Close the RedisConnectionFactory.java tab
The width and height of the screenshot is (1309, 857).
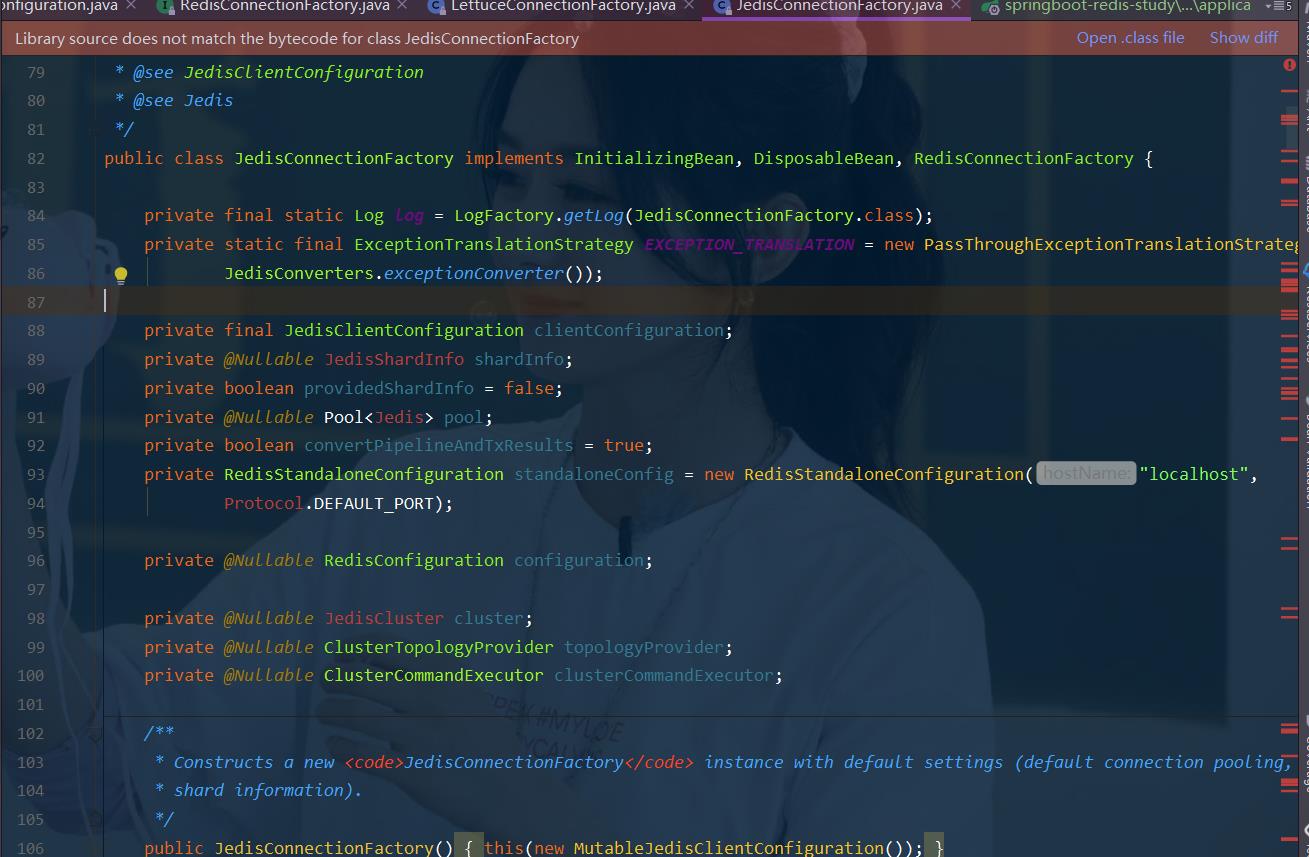pyautogui.click(x=402, y=5)
